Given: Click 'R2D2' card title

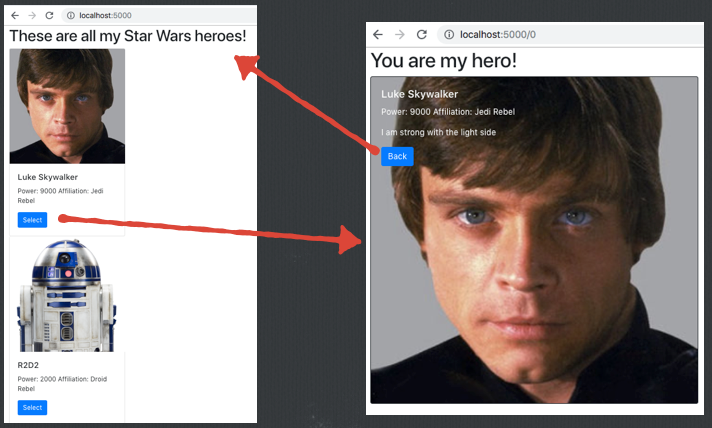Looking at the screenshot, I should coord(28,365).
